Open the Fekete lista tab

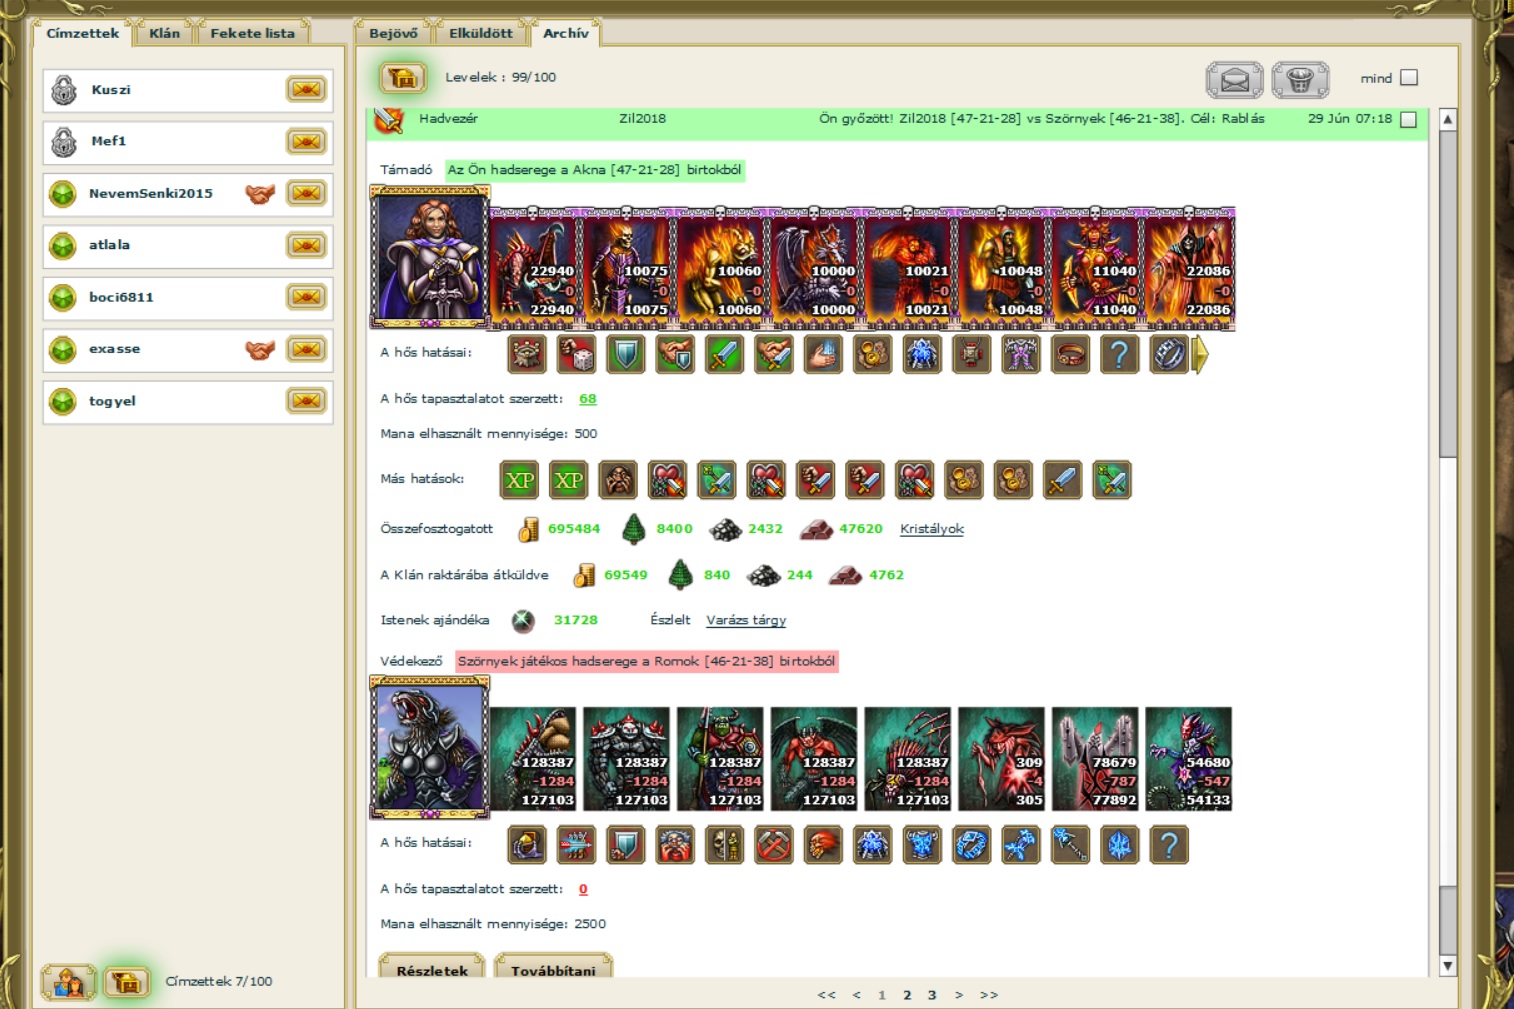pos(252,33)
